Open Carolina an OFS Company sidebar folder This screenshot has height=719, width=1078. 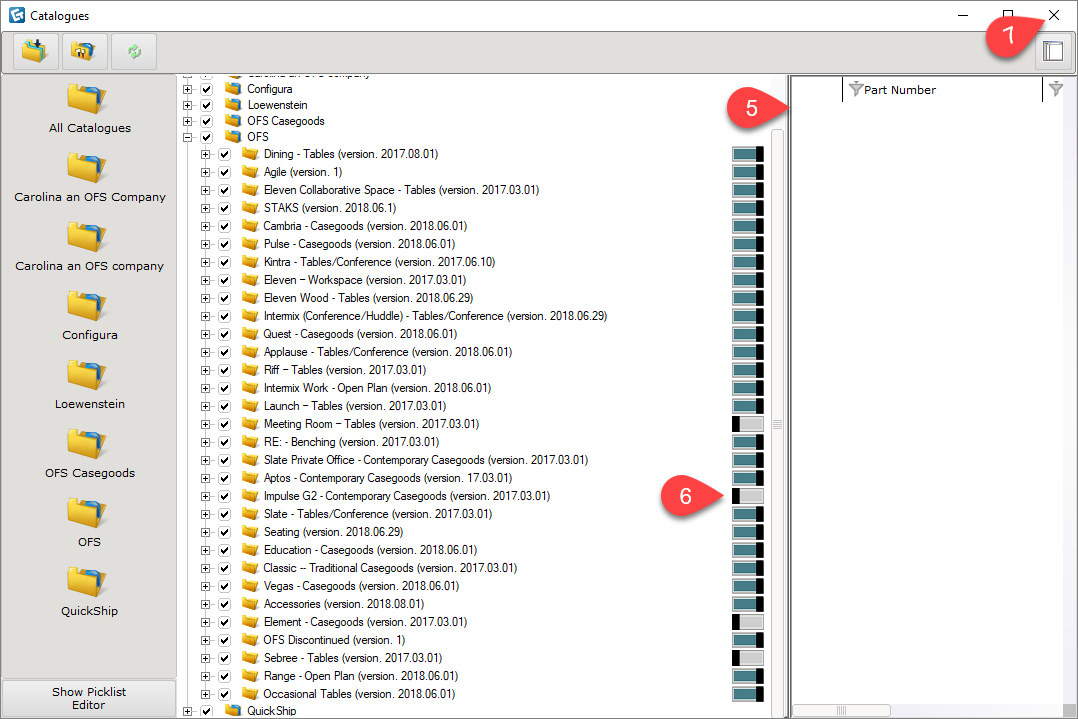click(x=89, y=178)
